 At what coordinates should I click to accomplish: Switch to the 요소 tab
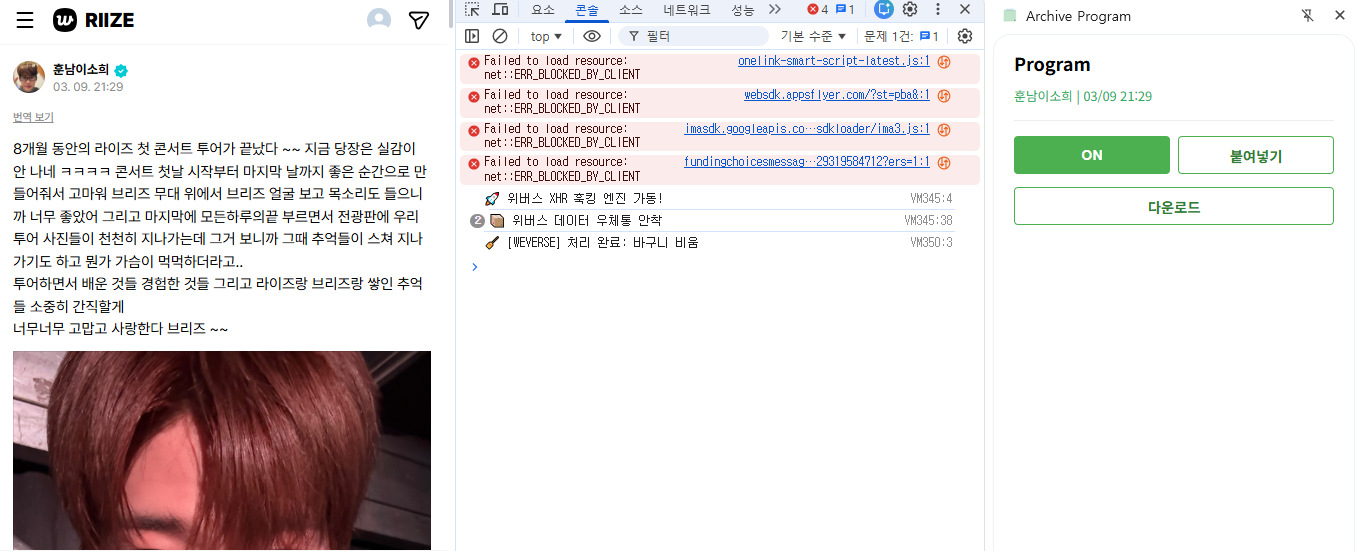(543, 10)
